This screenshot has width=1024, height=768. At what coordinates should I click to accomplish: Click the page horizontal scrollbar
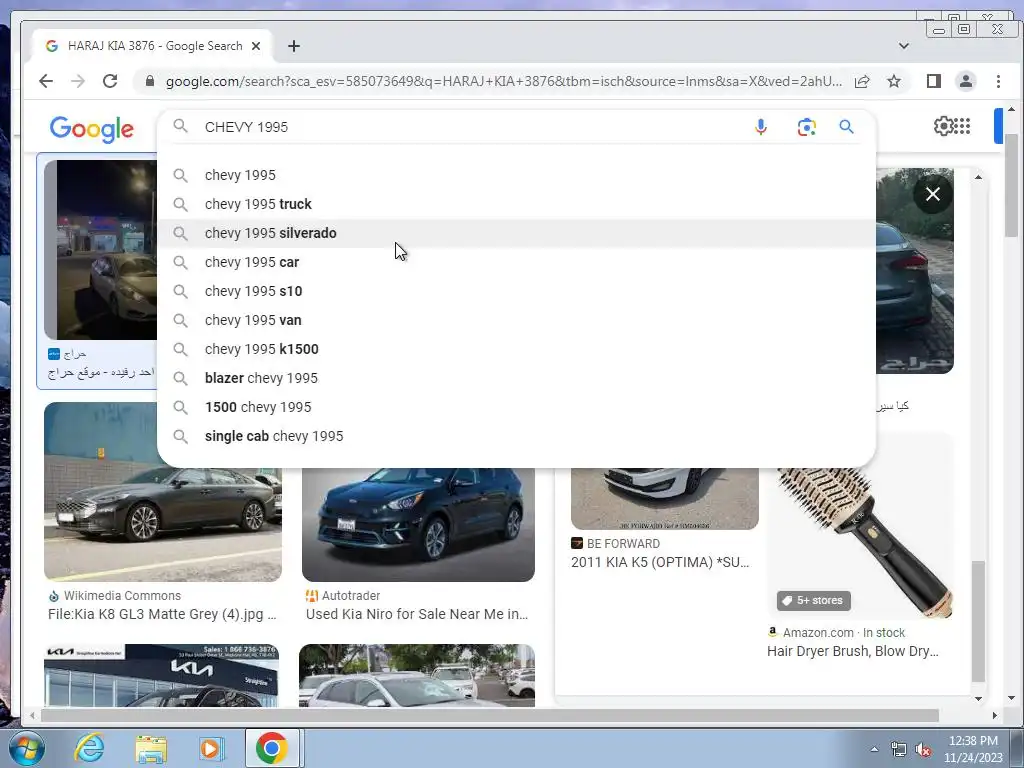(x=490, y=716)
